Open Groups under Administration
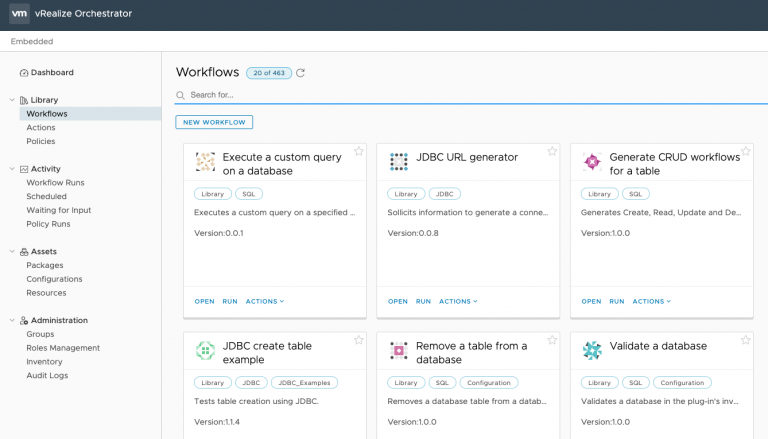768x439 pixels. (x=40, y=334)
